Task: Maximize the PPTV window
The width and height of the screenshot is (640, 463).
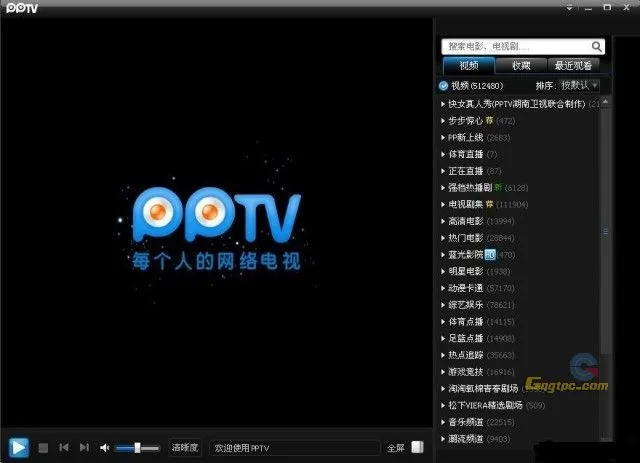Action: click(607, 7)
